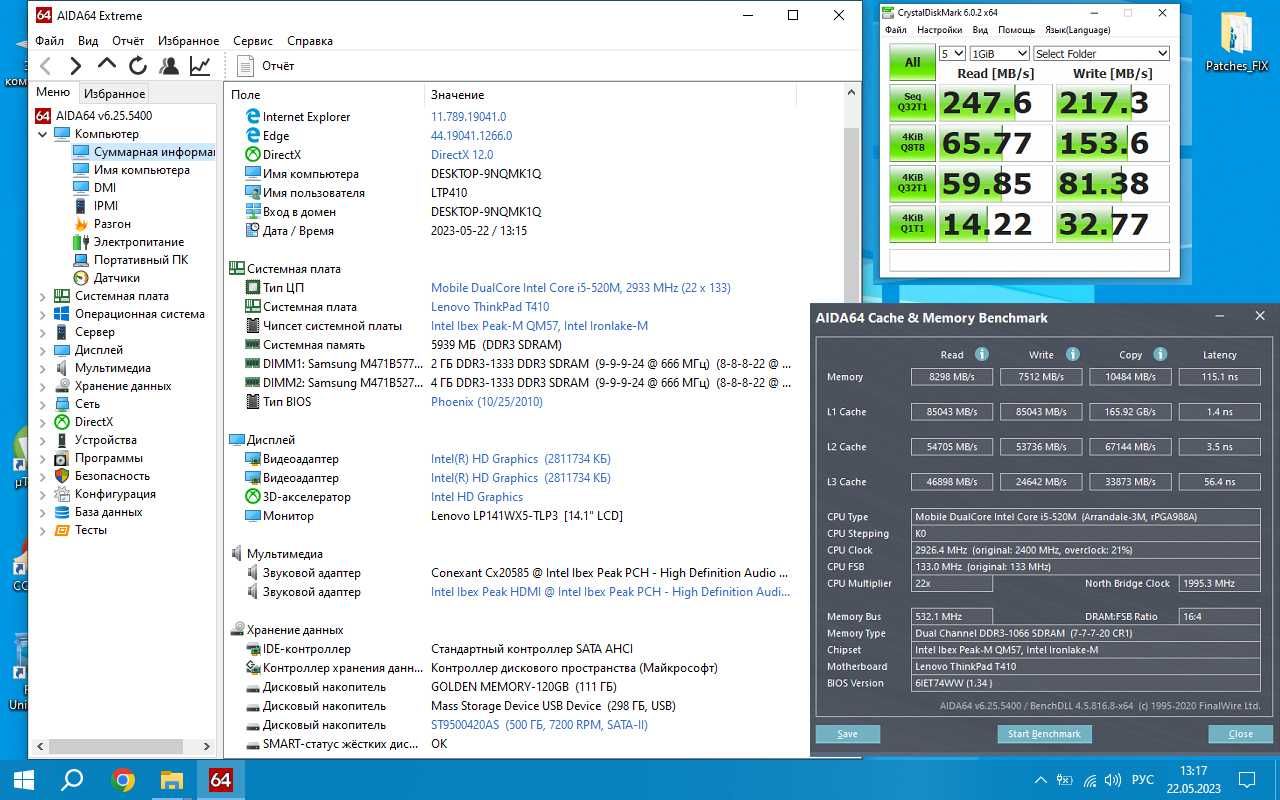Click the DirectX Xbox icon in tree
Image resolution: width=1280 pixels, height=800 pixels.
tap(62, 422)
